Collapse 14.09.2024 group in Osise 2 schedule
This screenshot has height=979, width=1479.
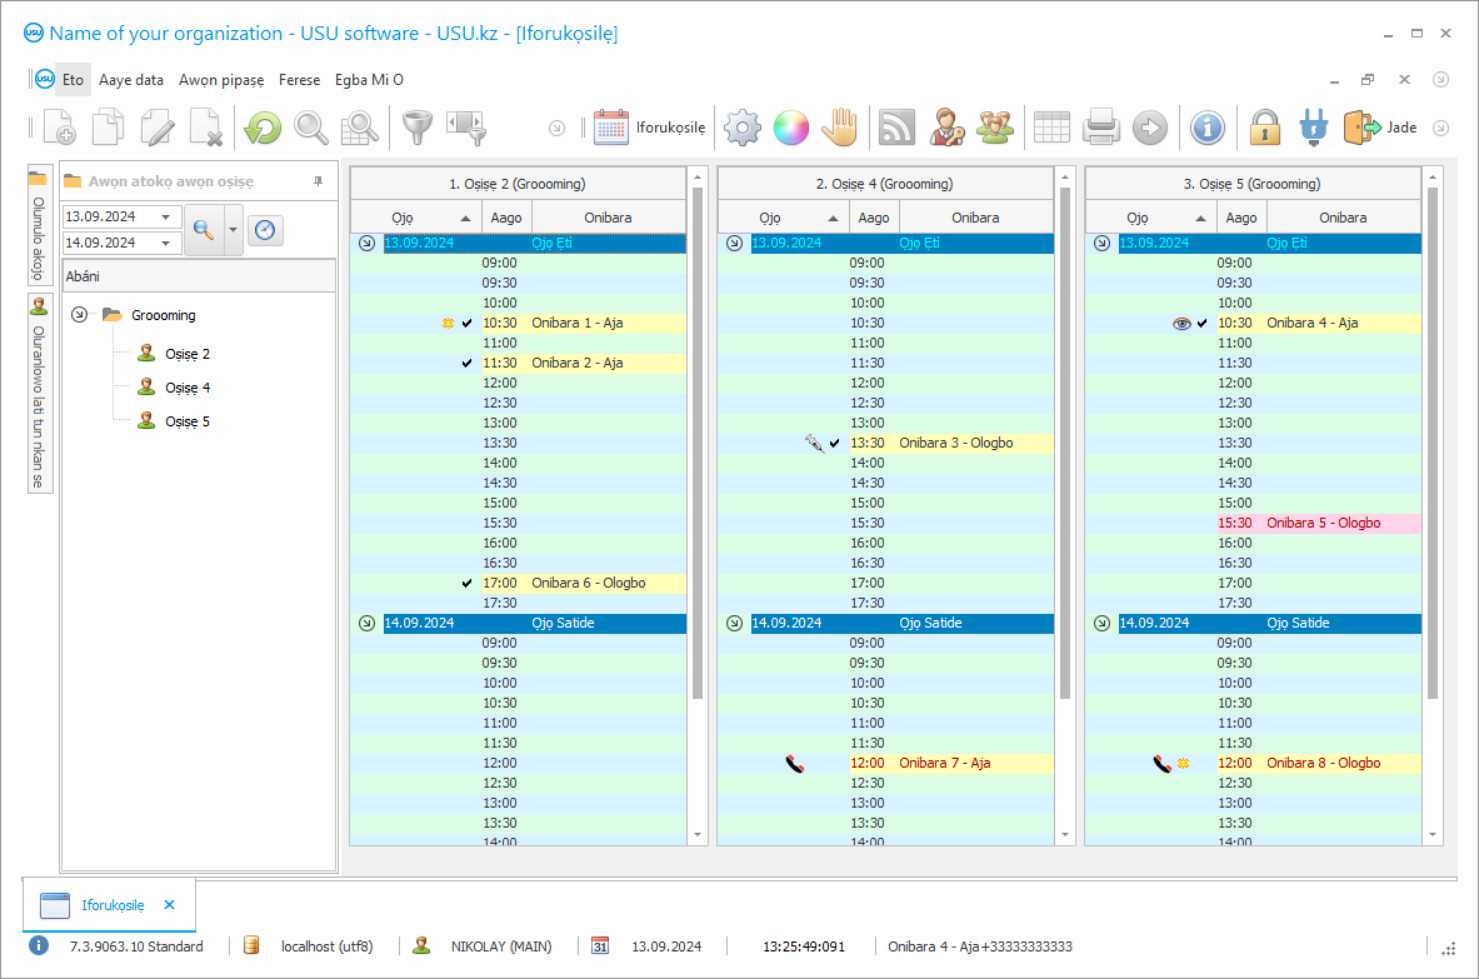(x=367, y=623)
